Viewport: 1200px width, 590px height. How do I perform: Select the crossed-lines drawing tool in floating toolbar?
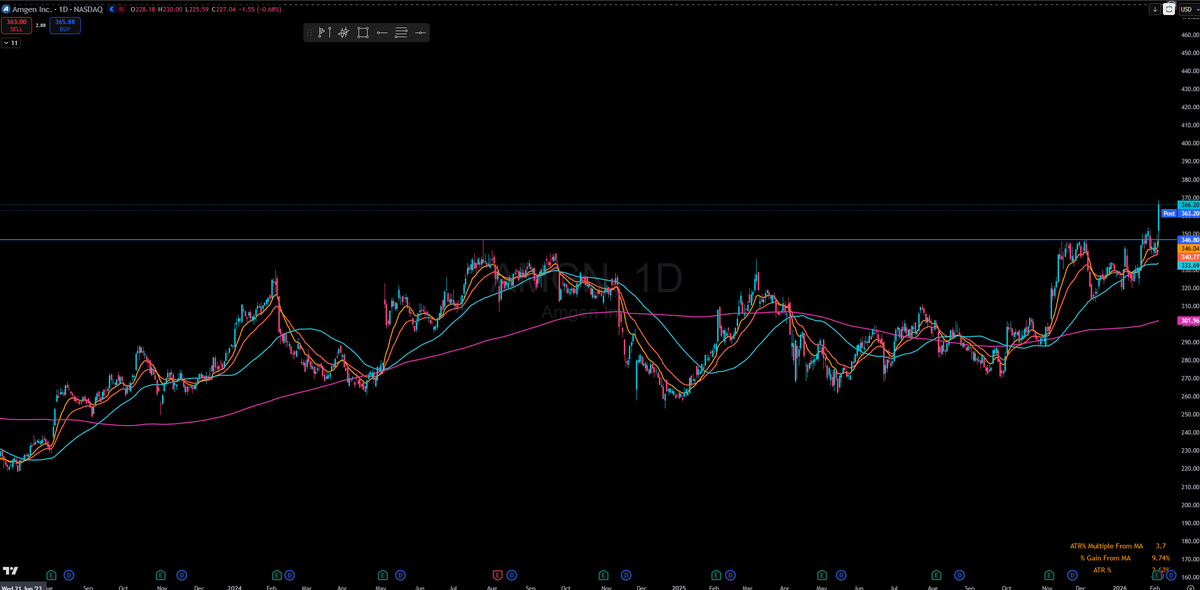pos(343,33)
